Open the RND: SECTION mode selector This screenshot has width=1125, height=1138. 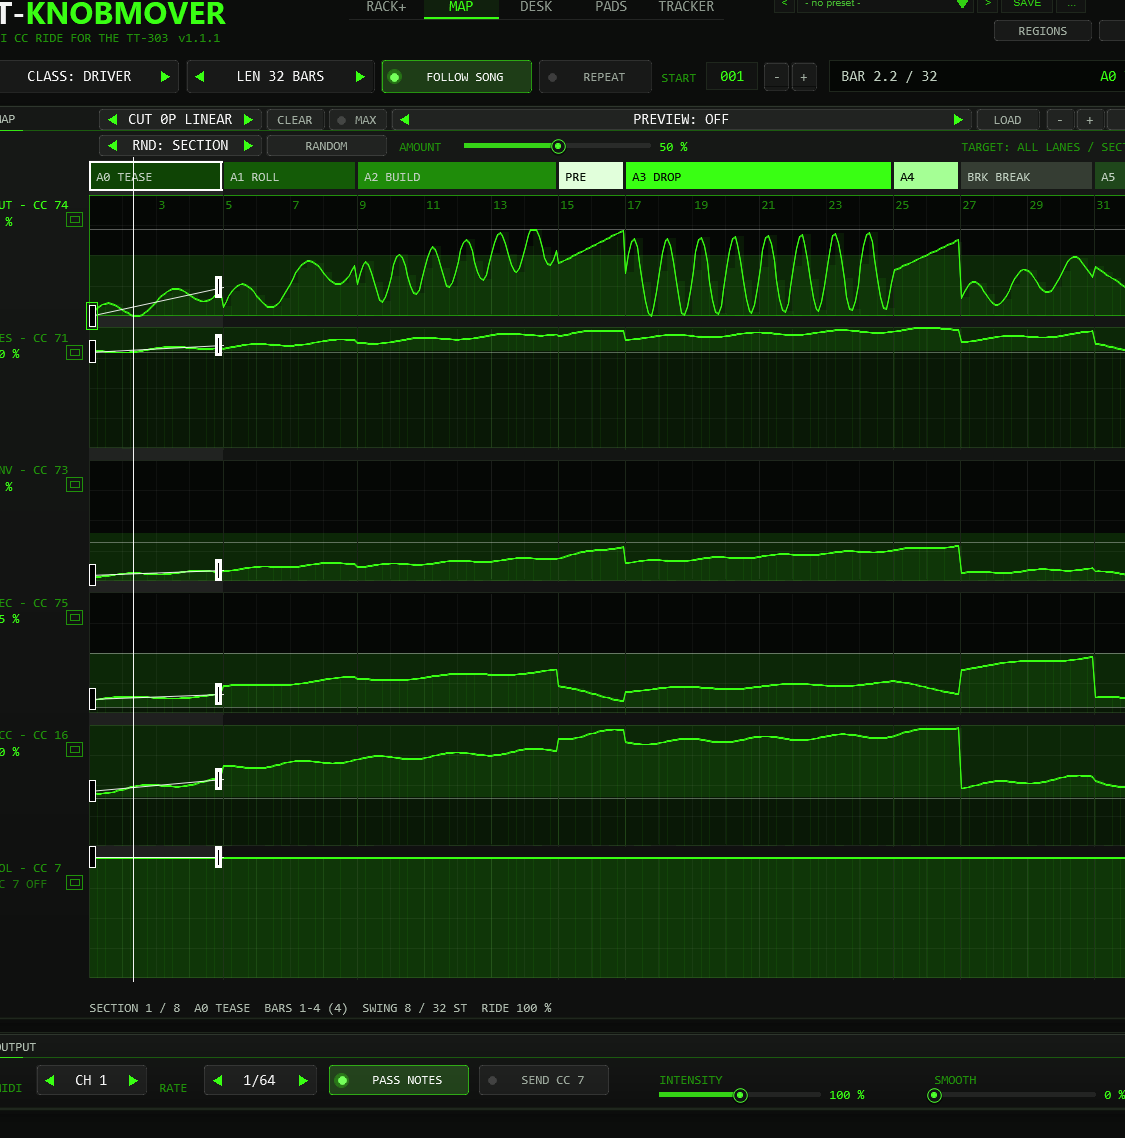point(180,146)
